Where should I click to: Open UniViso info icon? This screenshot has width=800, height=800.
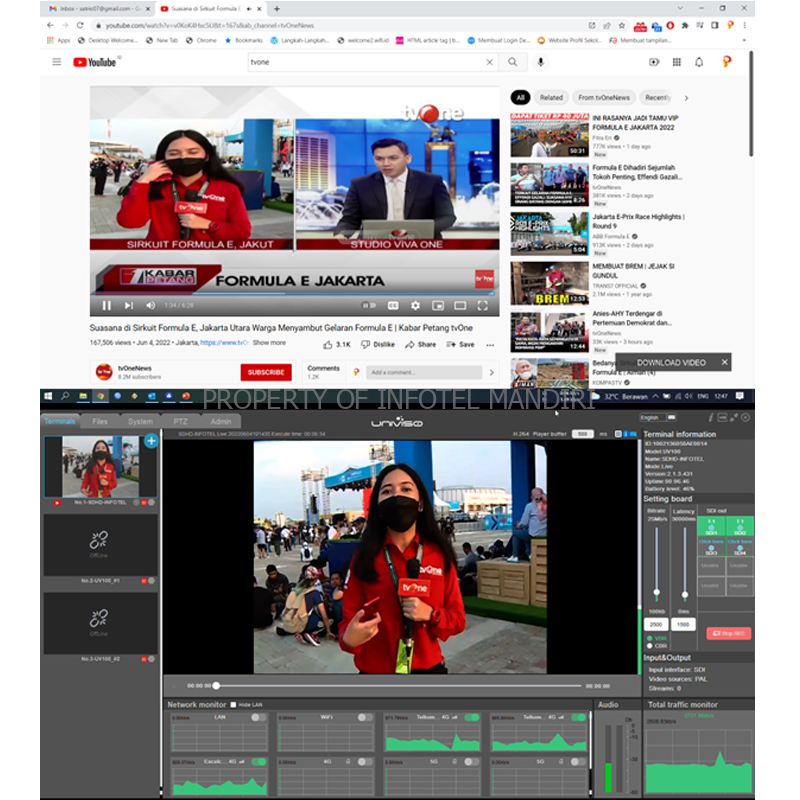pyautogui.click(x=710, y=417)
